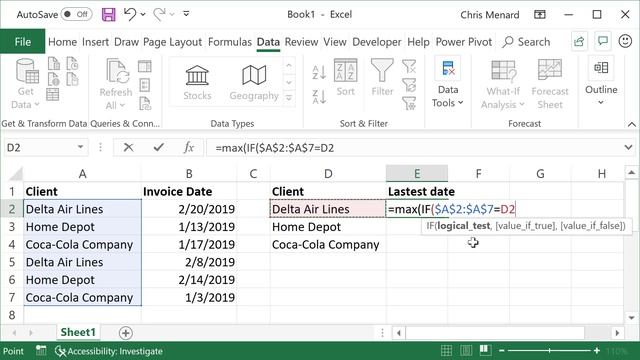The width and height of the screenshot is (640, 360).
Task: Open the Undo history dropdown arrow
Action: click(x=143, y=15)
